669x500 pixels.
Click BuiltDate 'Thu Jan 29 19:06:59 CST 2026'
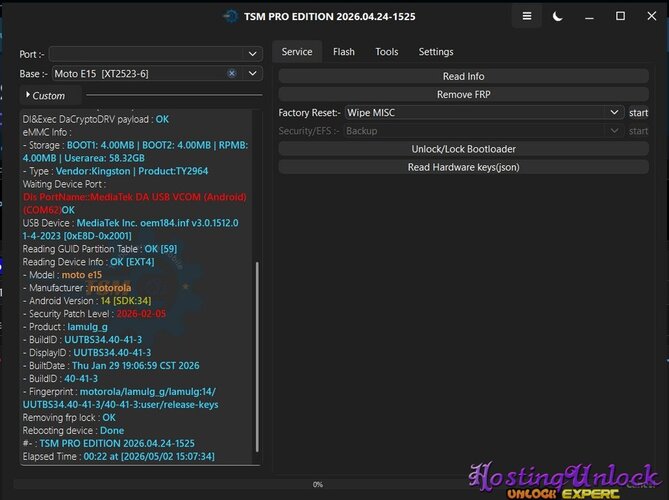point(136,366)
